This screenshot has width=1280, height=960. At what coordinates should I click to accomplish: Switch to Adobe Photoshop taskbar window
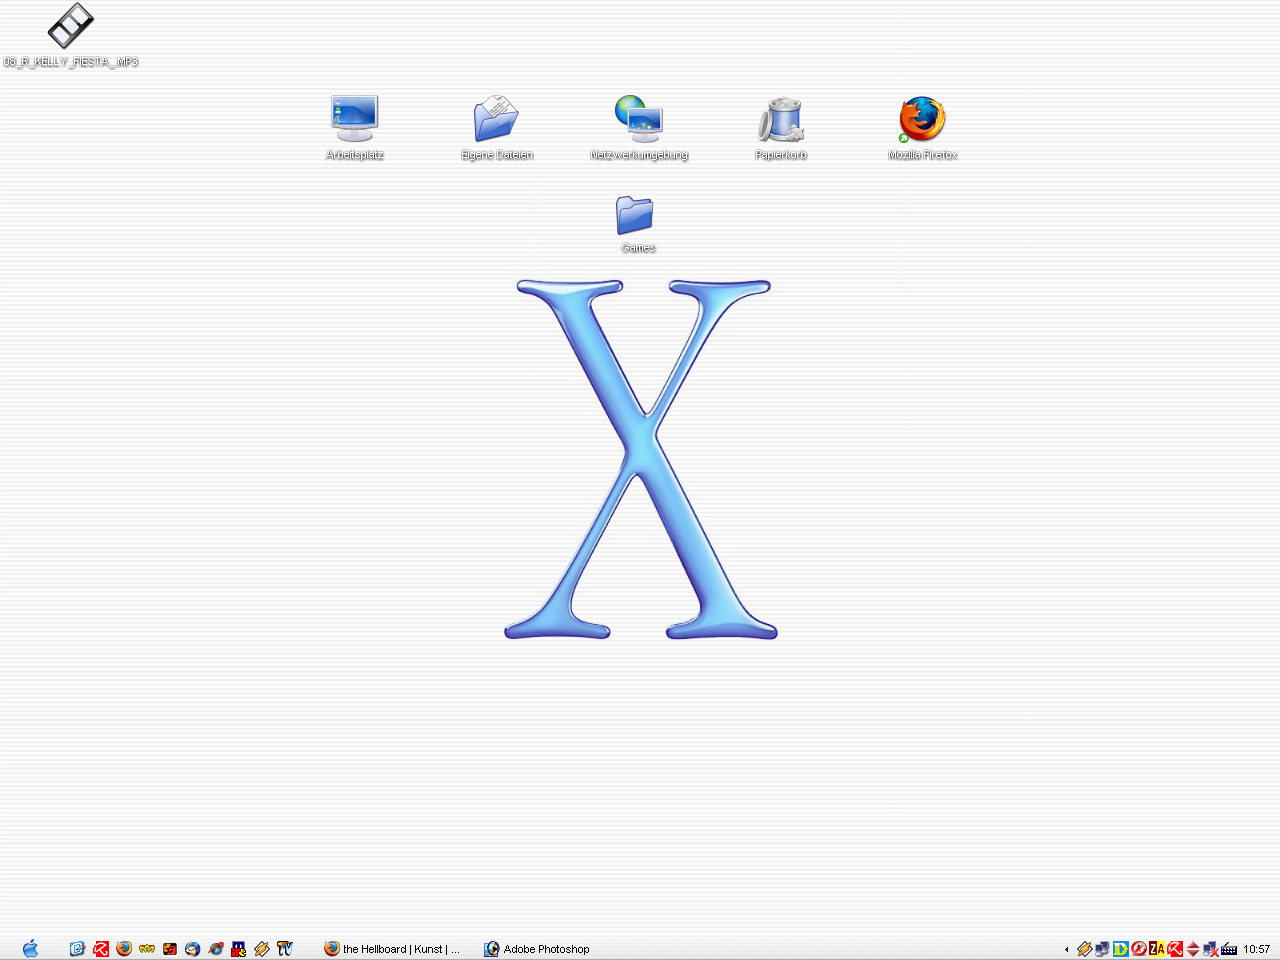pyautogui.click(x=537, y=949)
